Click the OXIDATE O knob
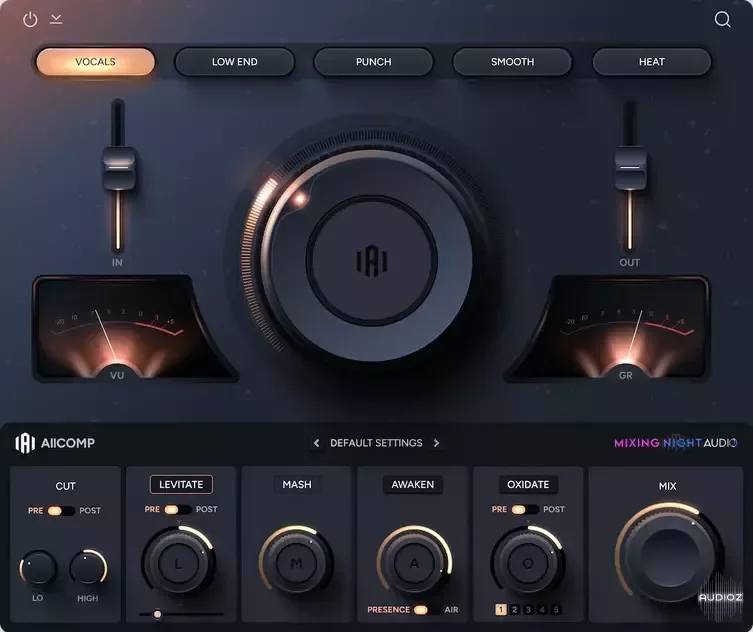This screenshot has width=753, height=632. click(527, 563)
